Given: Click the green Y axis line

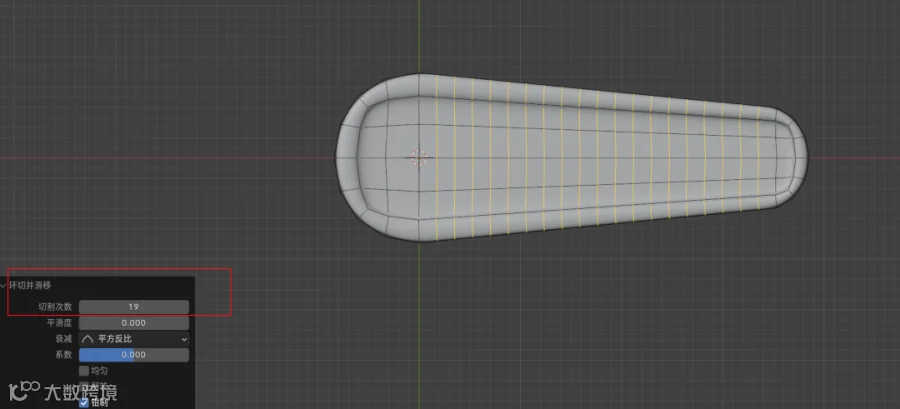Looking at the screenshot, I should (x=419, y=34).
